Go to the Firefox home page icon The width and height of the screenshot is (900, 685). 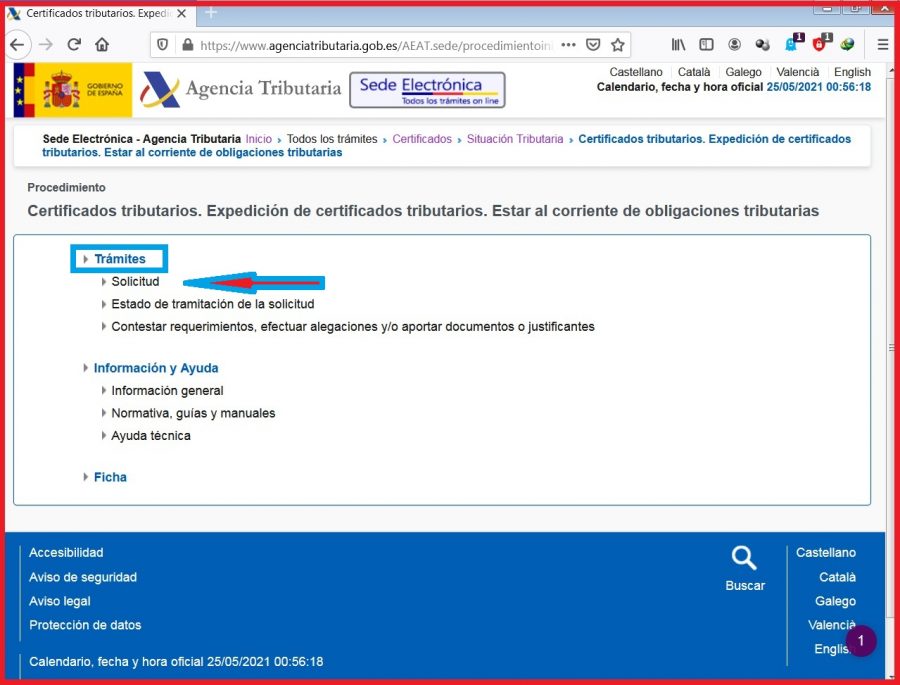click(102, 45)
